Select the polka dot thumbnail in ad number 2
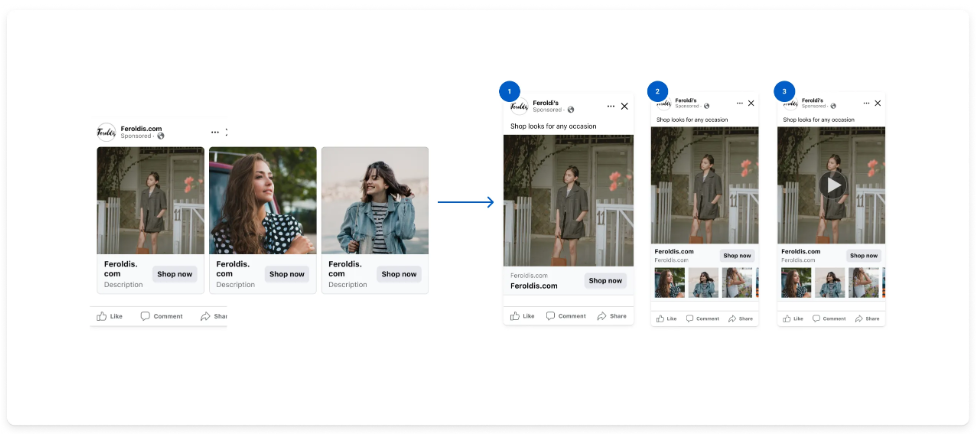976x435 pixels. [670, 283]
